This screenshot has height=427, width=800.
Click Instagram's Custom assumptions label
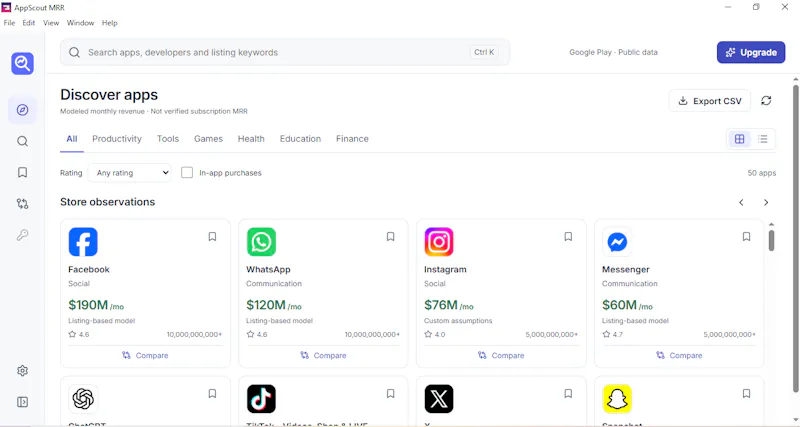458,321
